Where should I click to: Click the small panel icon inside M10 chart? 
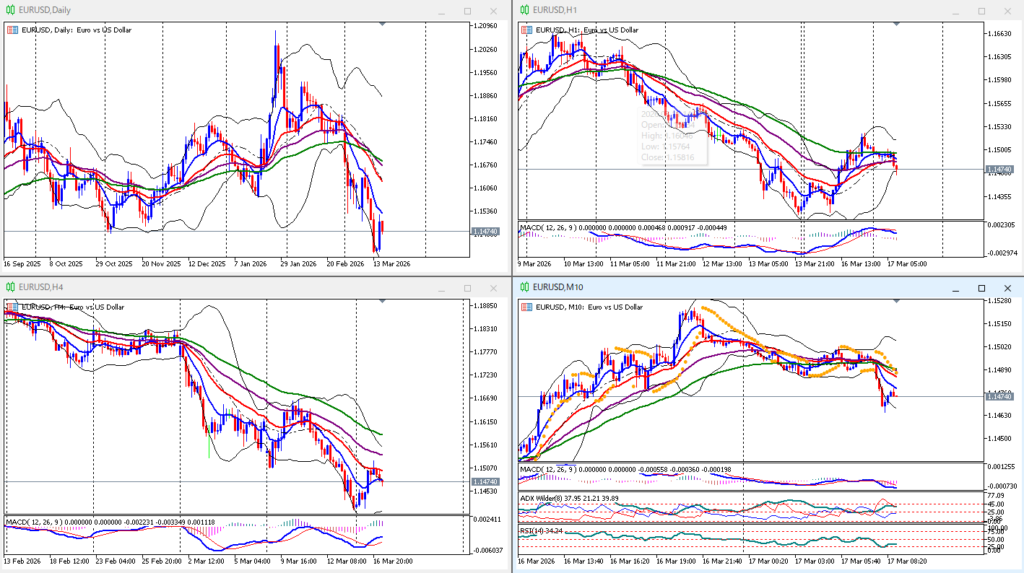527,307
